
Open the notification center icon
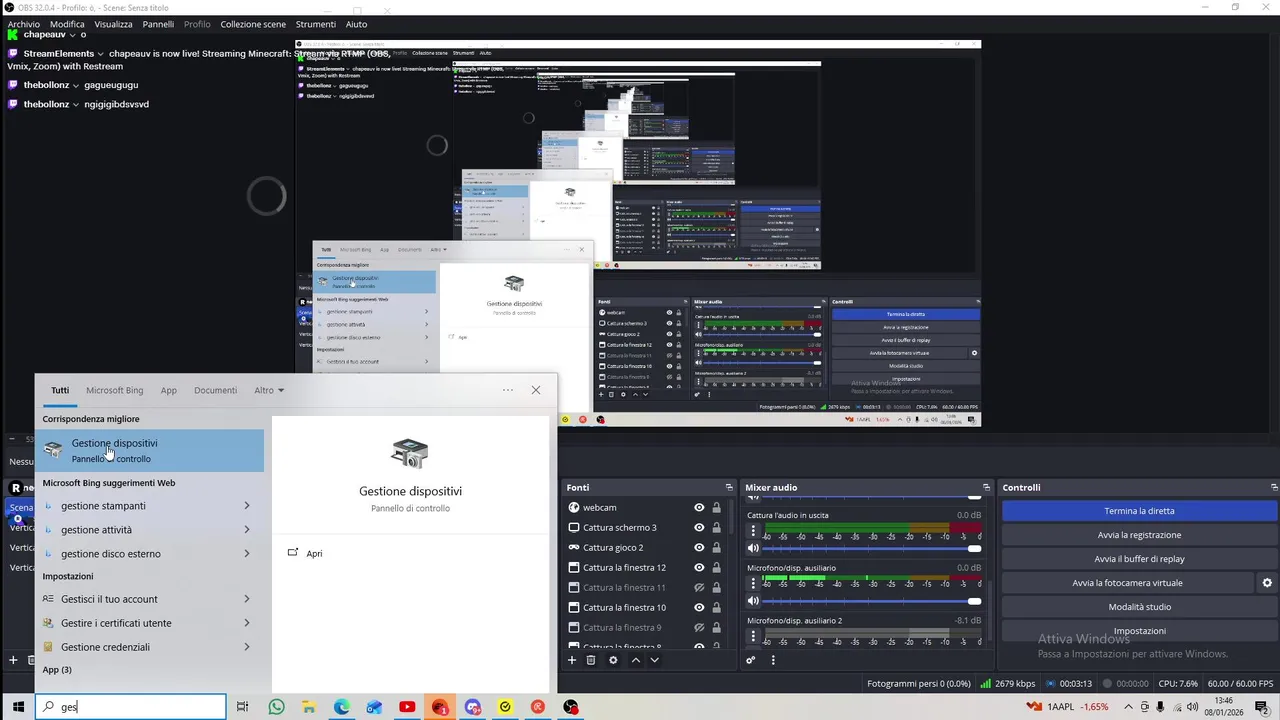1263,707
